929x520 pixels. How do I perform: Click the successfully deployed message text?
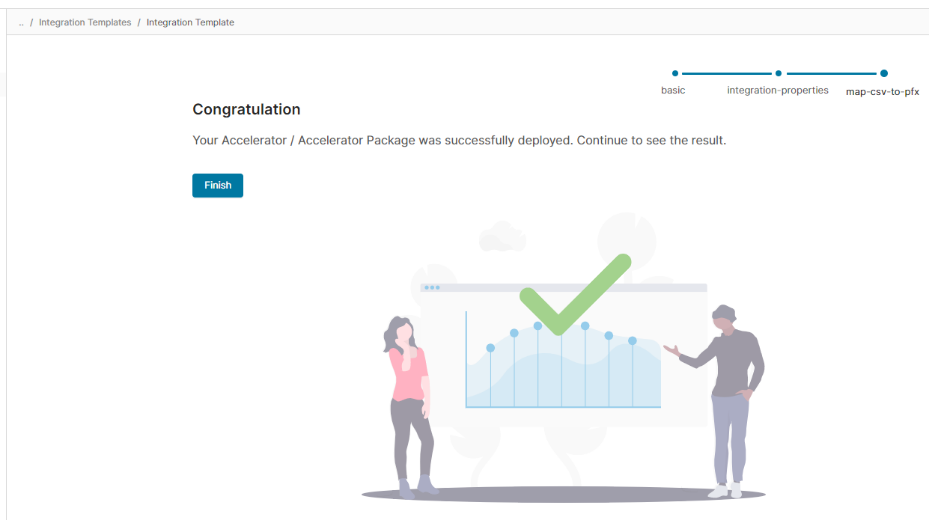coord(459,140)
